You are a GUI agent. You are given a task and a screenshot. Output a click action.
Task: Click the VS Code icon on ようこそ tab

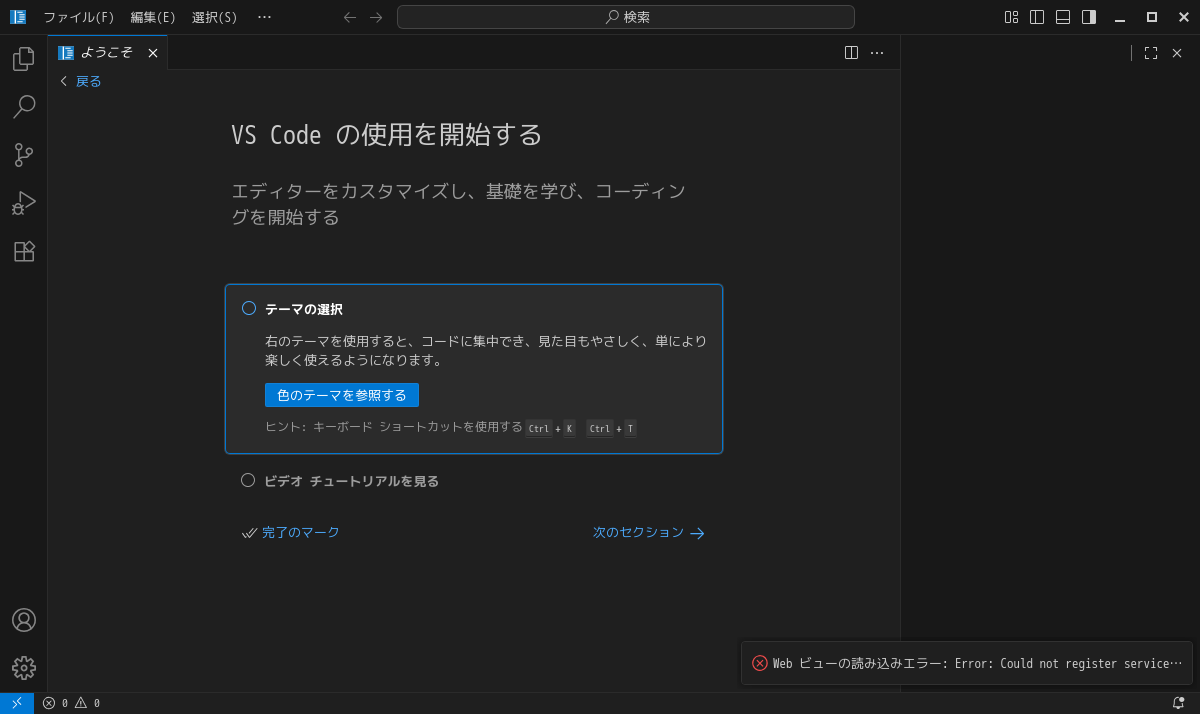(x=66, y=53)
